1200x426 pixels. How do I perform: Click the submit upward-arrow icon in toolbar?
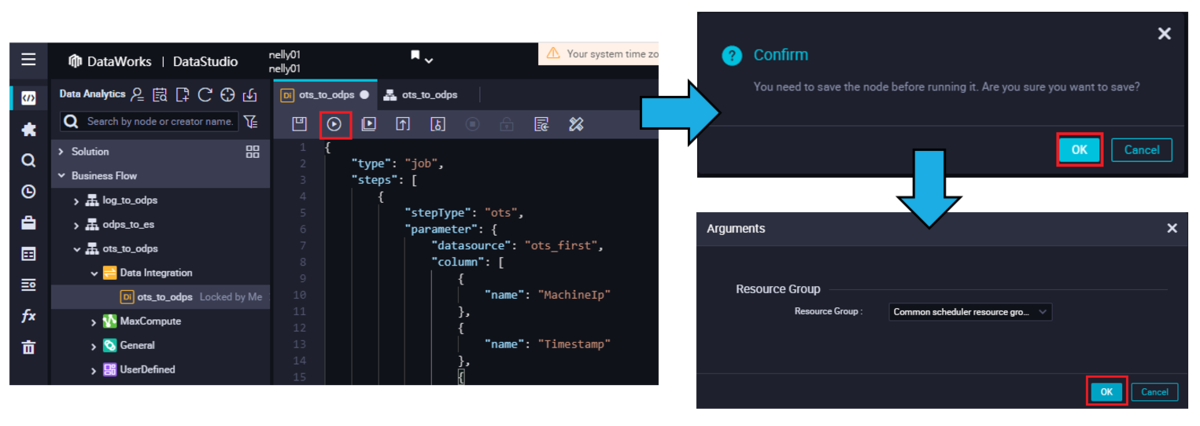pyautogui.click(x=403, y=124)
